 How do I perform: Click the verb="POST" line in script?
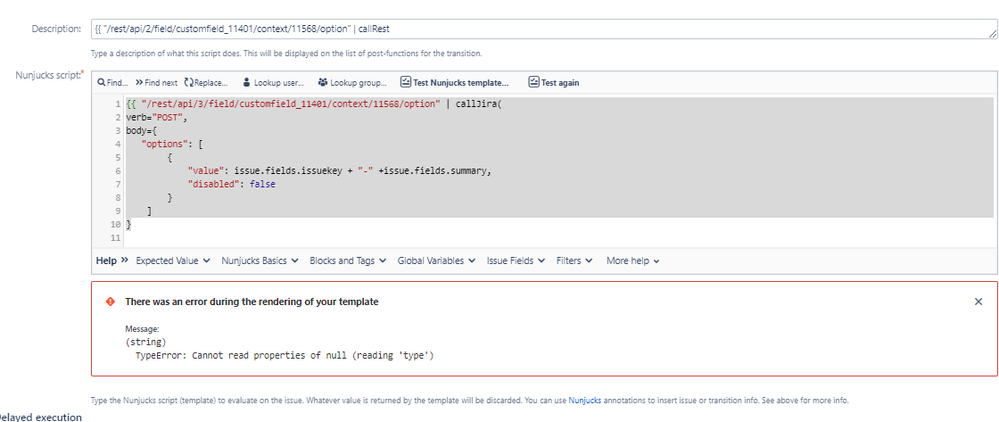tap(155, 117)
